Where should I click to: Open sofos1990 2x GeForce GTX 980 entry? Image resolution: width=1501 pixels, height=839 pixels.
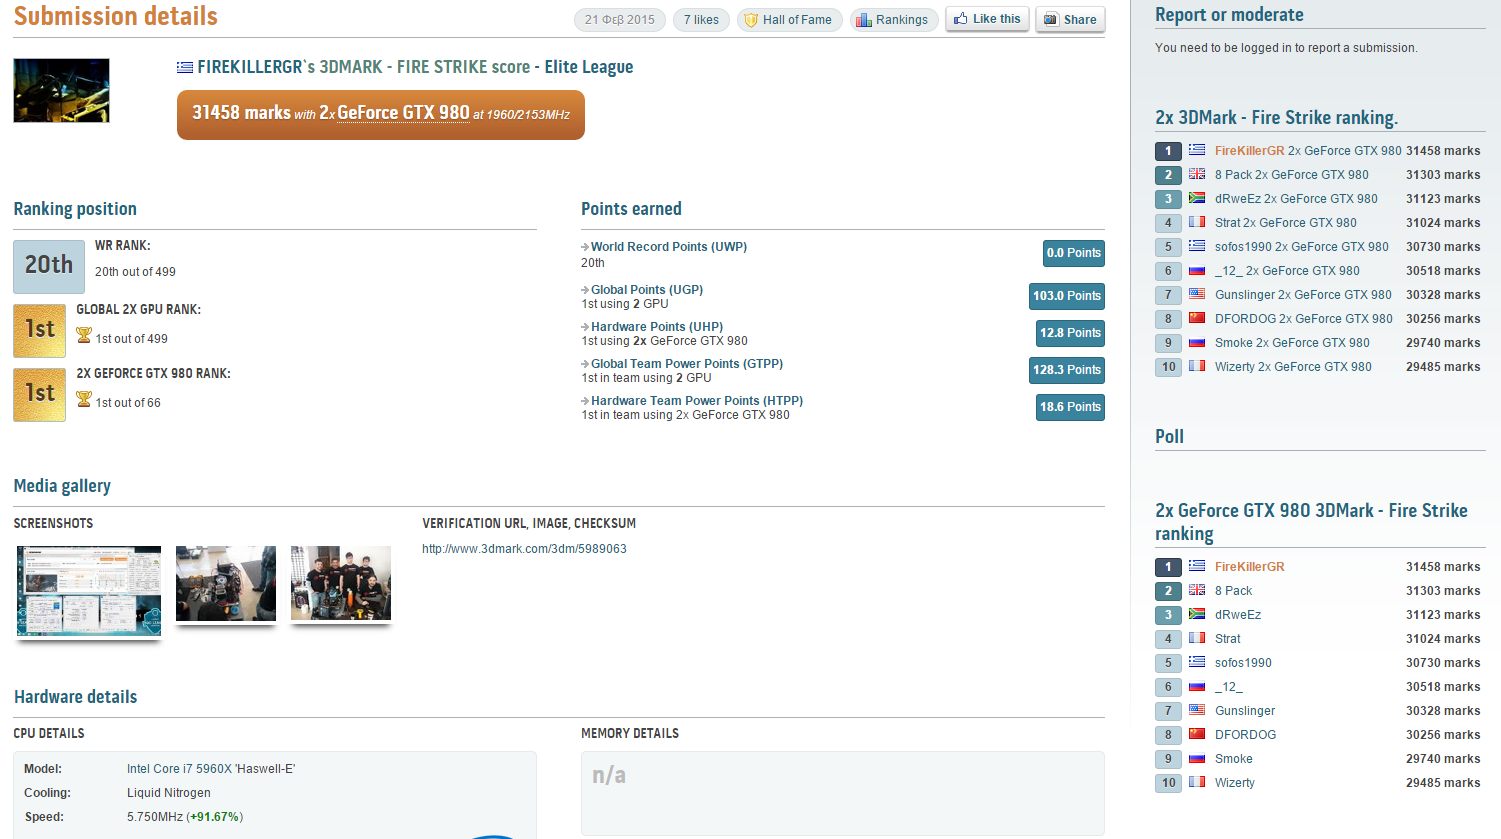click(1302, 247)
